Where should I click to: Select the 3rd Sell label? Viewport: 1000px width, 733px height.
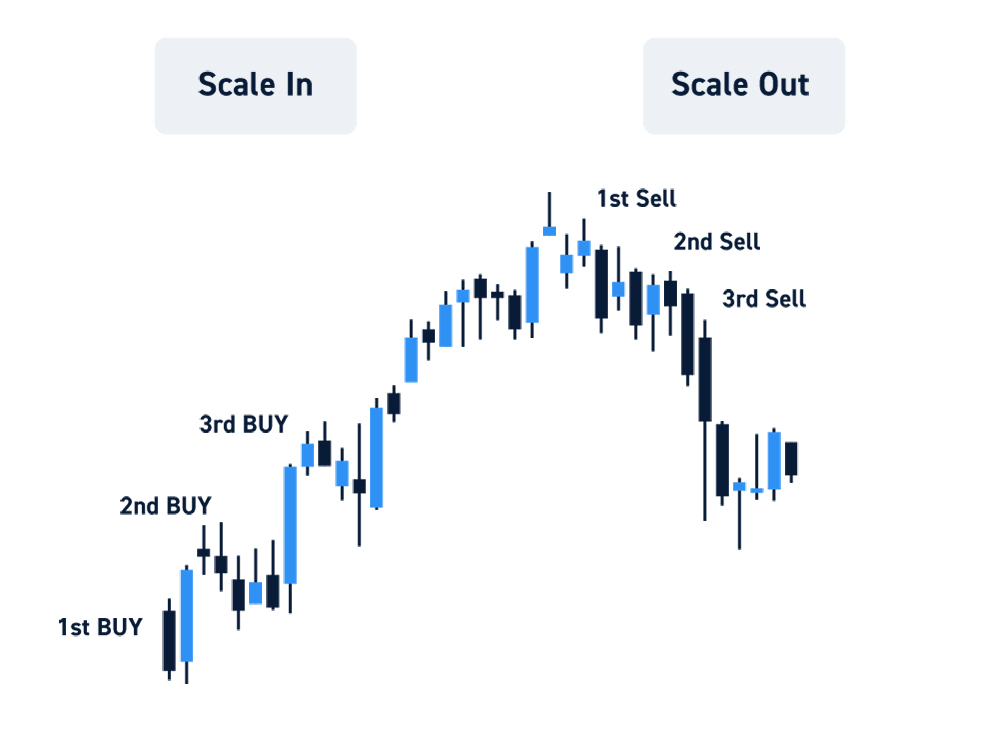pos(764,299)
